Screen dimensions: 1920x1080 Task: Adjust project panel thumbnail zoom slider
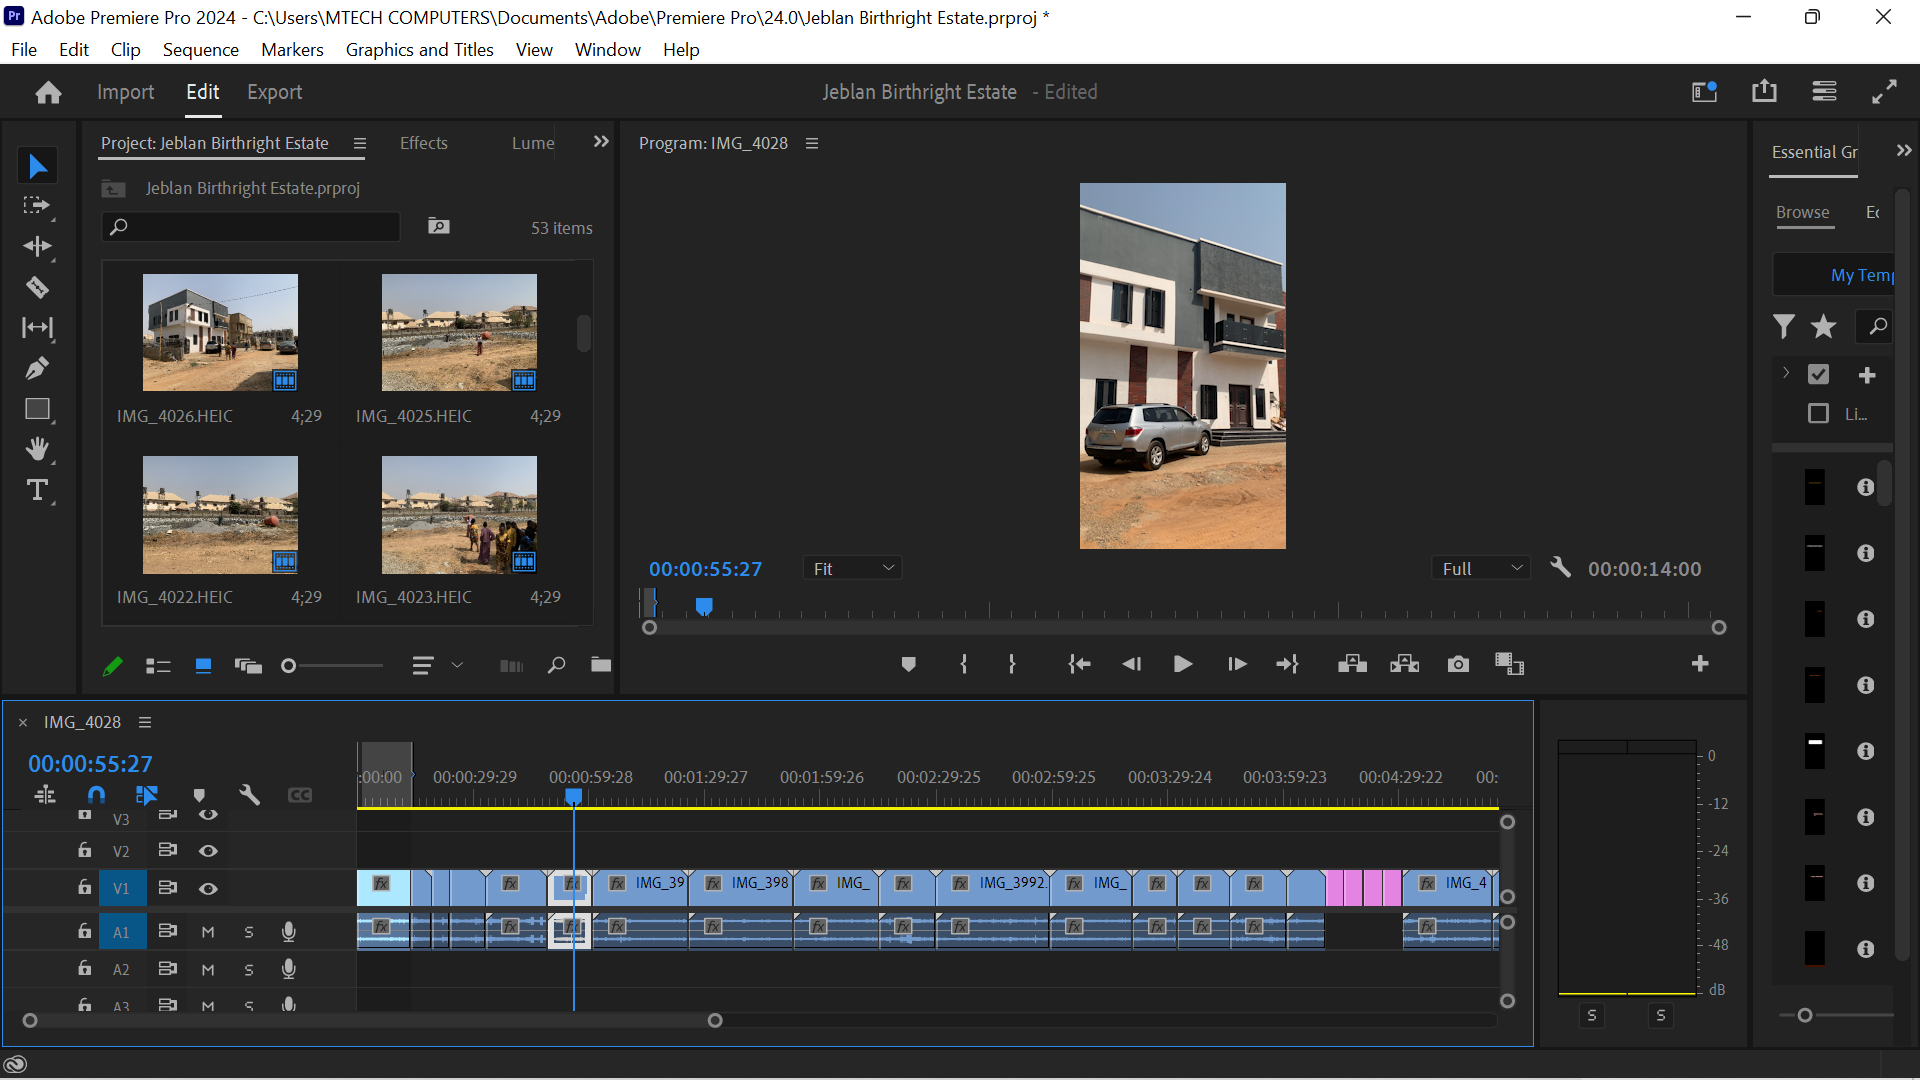(289, 666)
